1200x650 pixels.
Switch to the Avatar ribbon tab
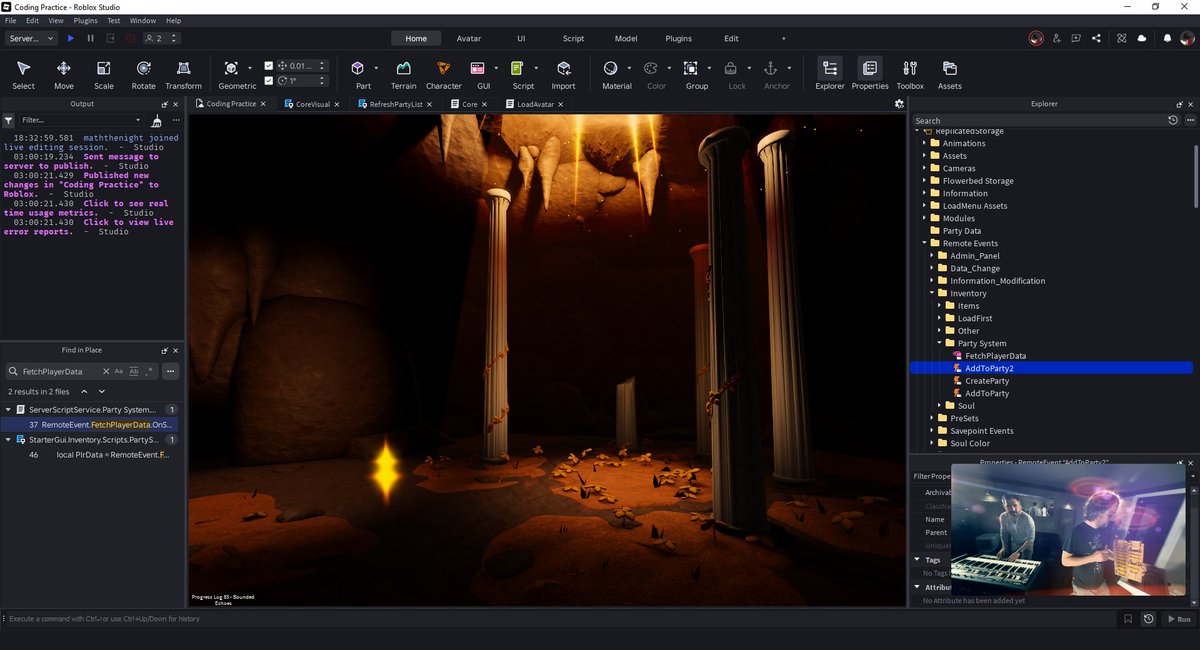pyautogui.click(x=468, y=38)
